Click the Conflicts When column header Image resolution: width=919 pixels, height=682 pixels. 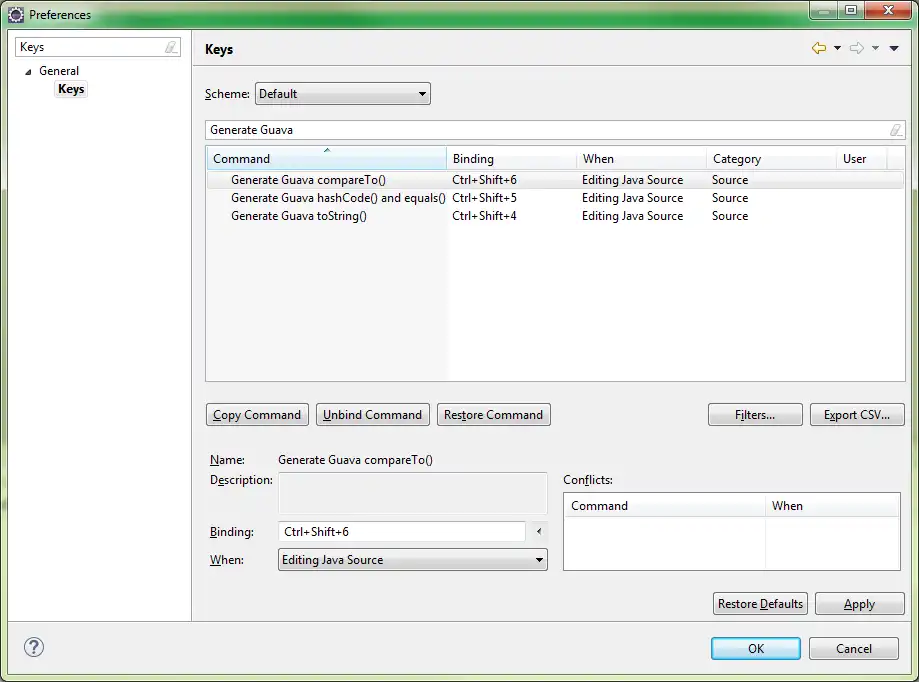(x=832, y=506)
